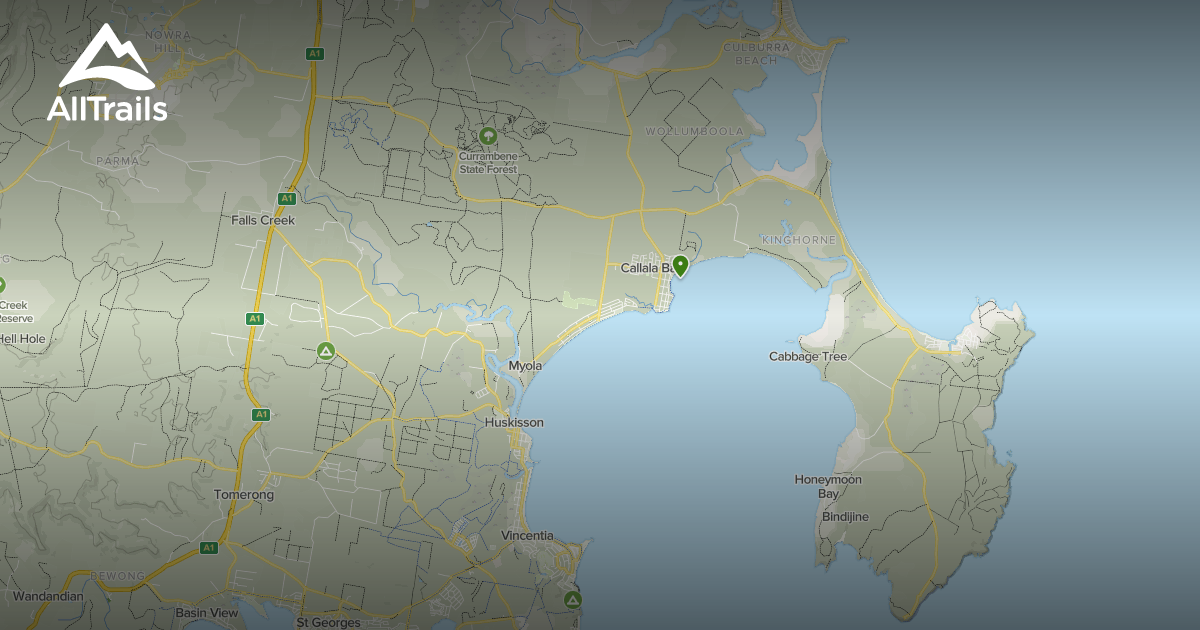Click the A1 highway shield near Tomerong
The width and height of the screenshot is (1200, 630).
point(261,414)
